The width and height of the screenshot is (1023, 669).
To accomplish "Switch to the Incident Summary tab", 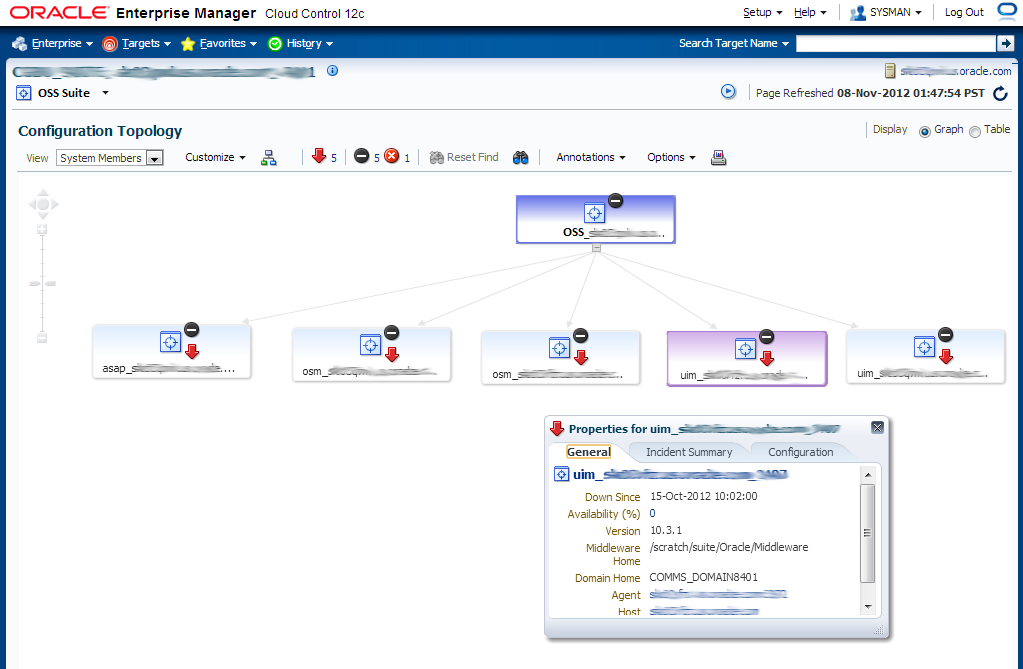I will [689, 452].
